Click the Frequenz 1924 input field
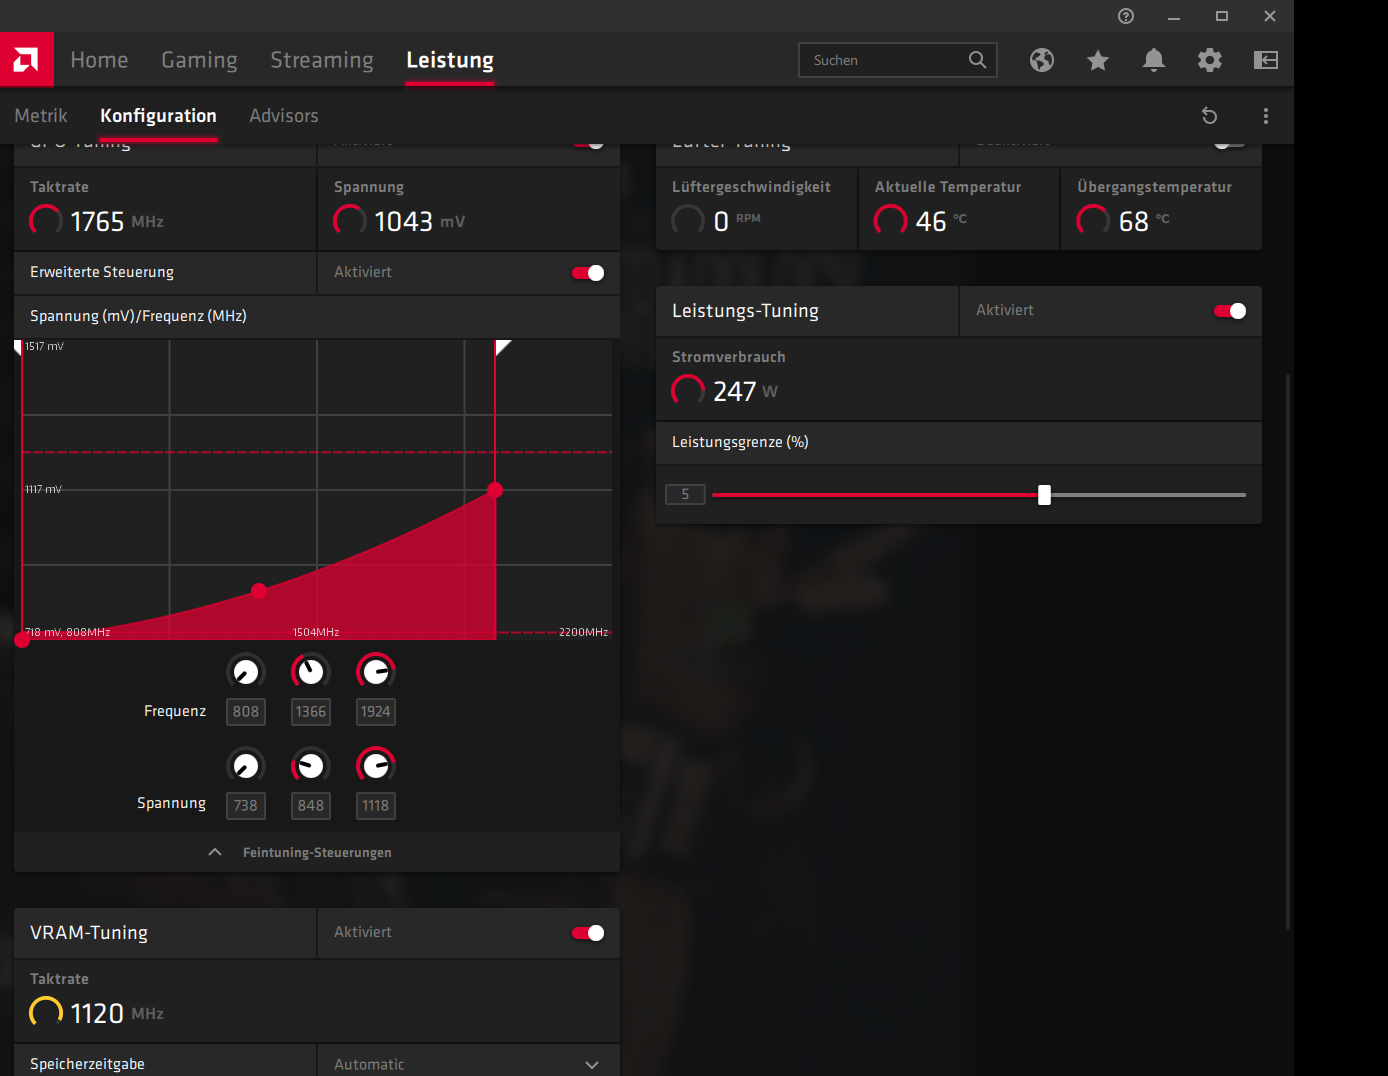This screenshot has height=1076, width=1388. (x=375, y=711)
